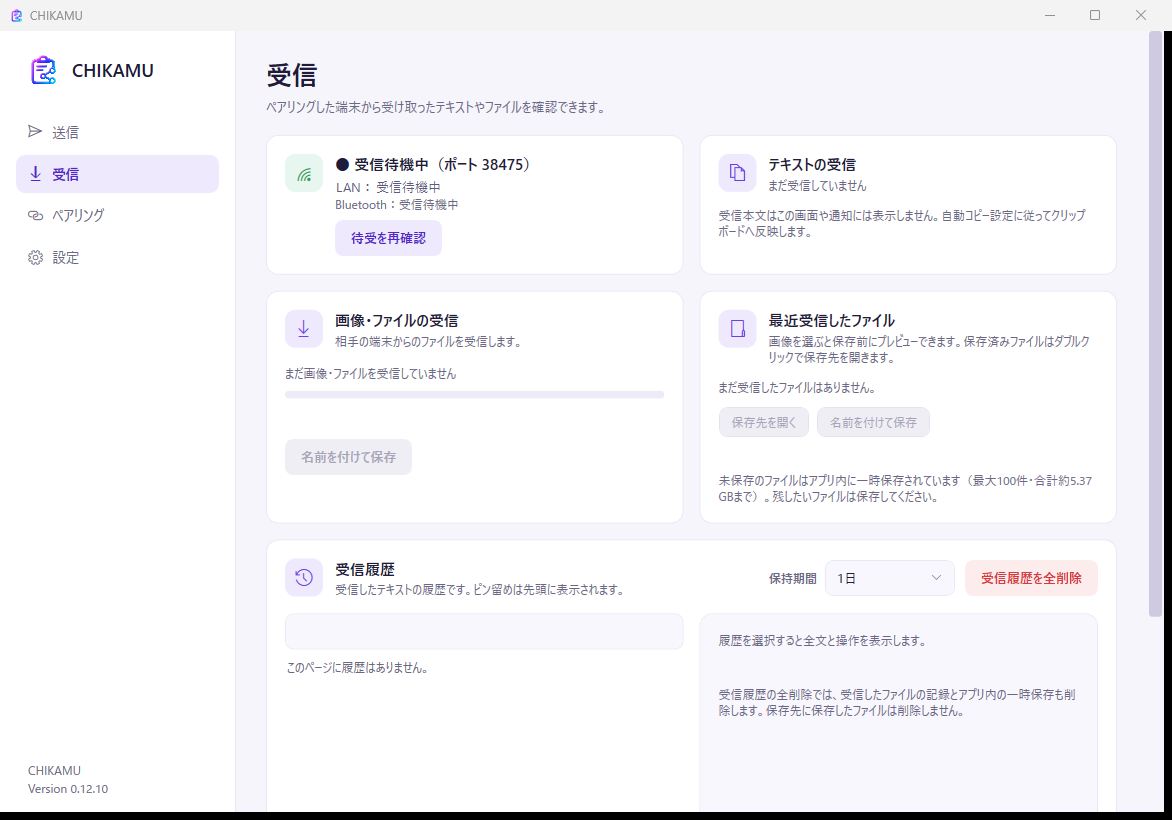Click the gear icon beside 設定
Screen dimensions: 1172x820
click(x=35, y=257)
